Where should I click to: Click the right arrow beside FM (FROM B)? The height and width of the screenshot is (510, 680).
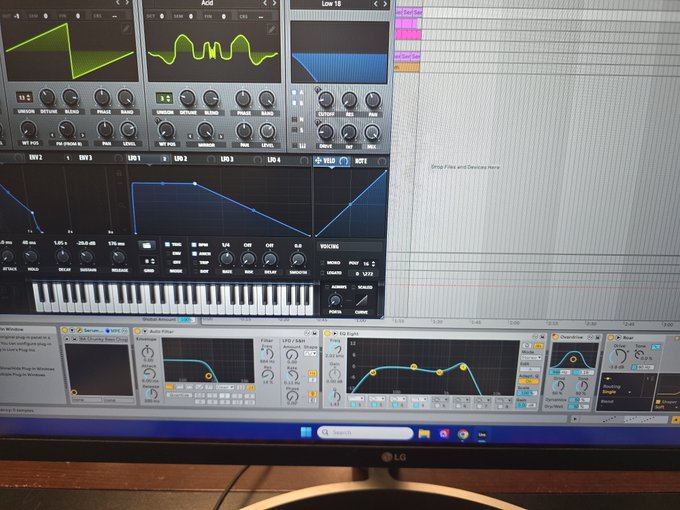pos(82,136)
